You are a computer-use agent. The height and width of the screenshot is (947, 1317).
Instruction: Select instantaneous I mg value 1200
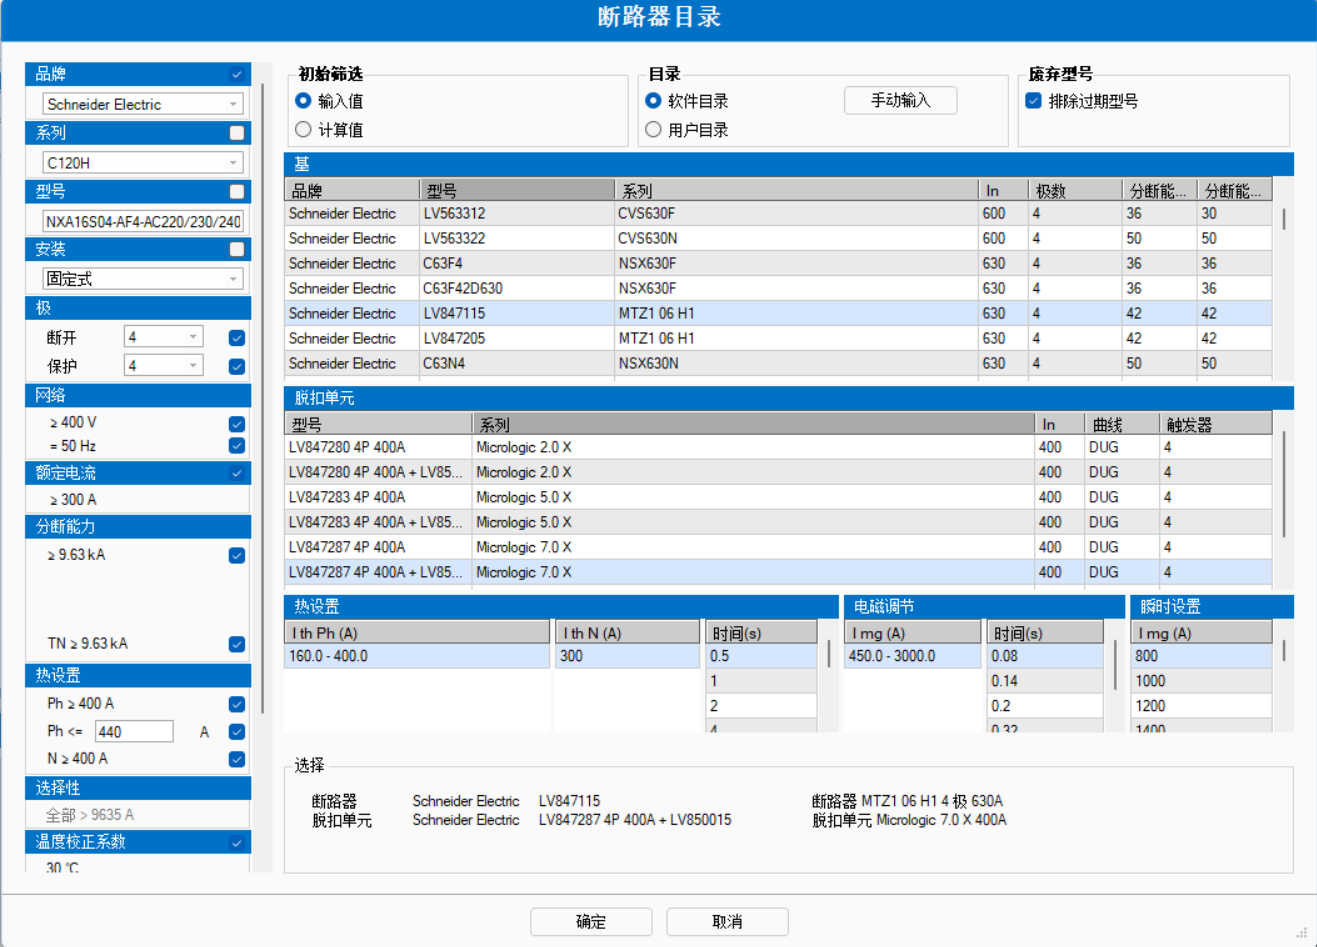pyautogui.click(x=1202, y=706)
